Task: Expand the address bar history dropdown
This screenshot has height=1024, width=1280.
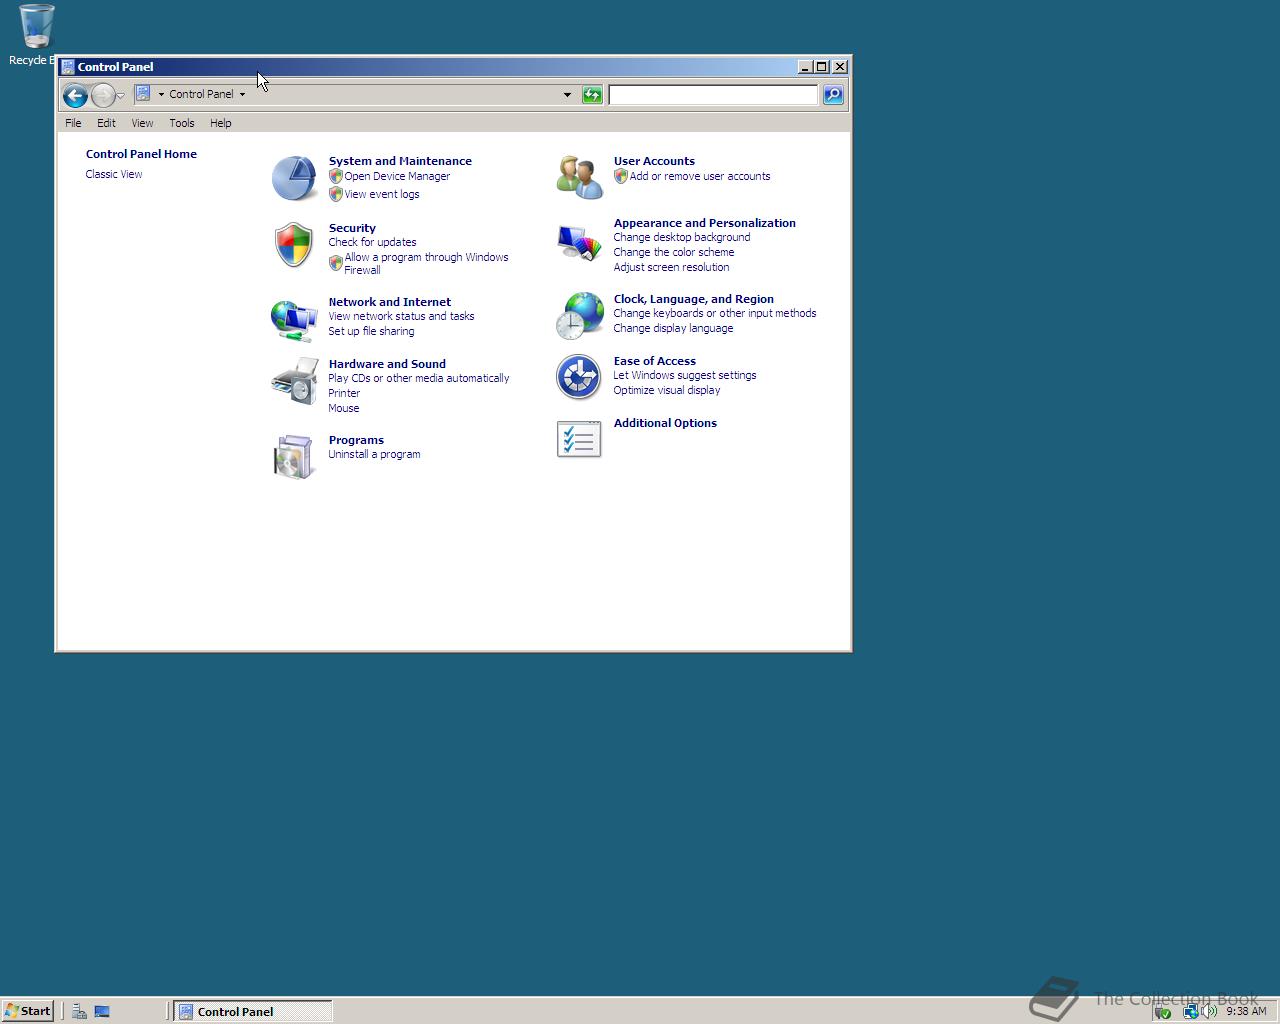Action: tap(567, 95)
